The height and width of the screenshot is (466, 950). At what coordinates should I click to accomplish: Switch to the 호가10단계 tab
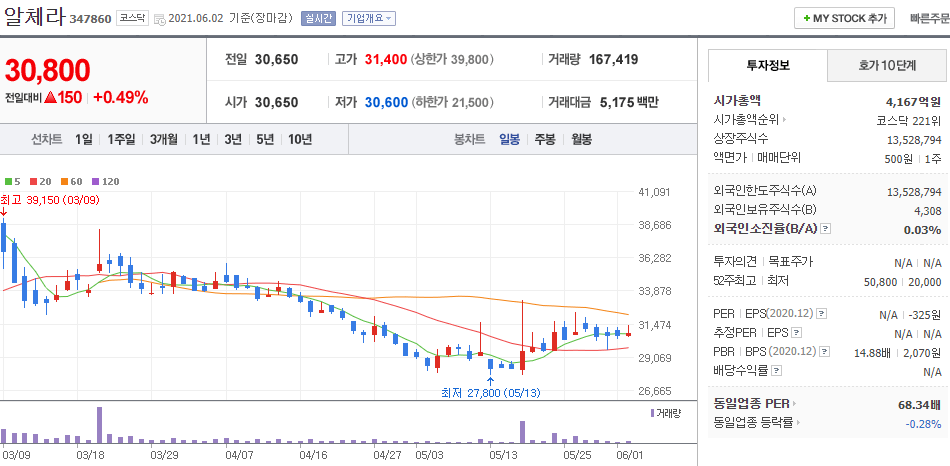click(887, 65)
